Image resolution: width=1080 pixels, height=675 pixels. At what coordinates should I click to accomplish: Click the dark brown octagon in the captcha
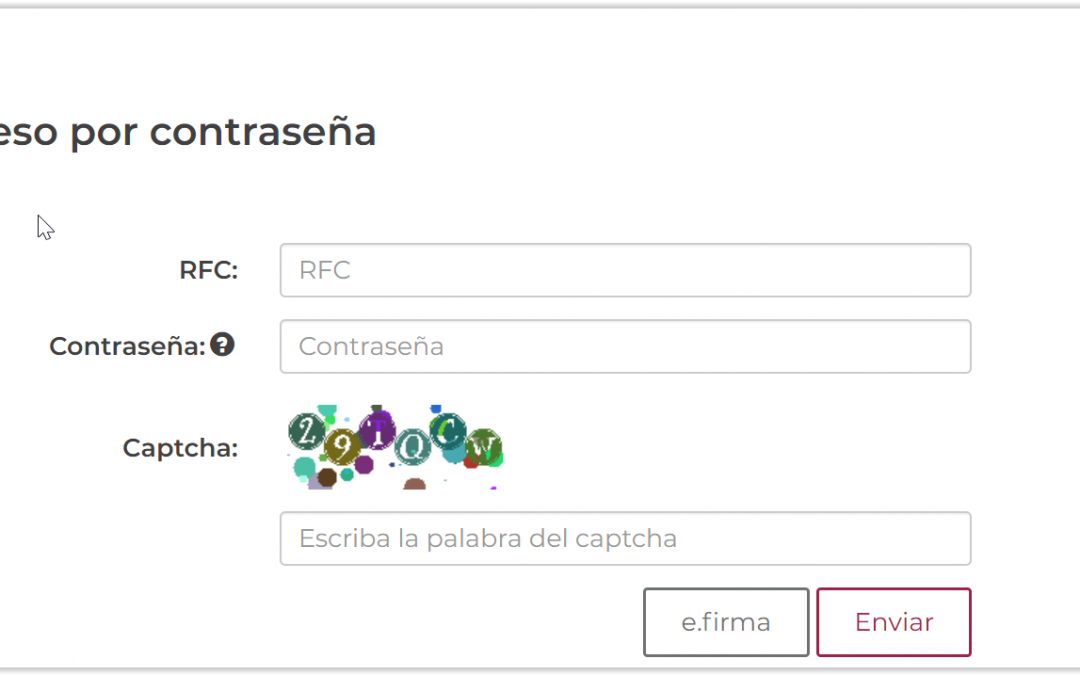click(x=327, y=477)
